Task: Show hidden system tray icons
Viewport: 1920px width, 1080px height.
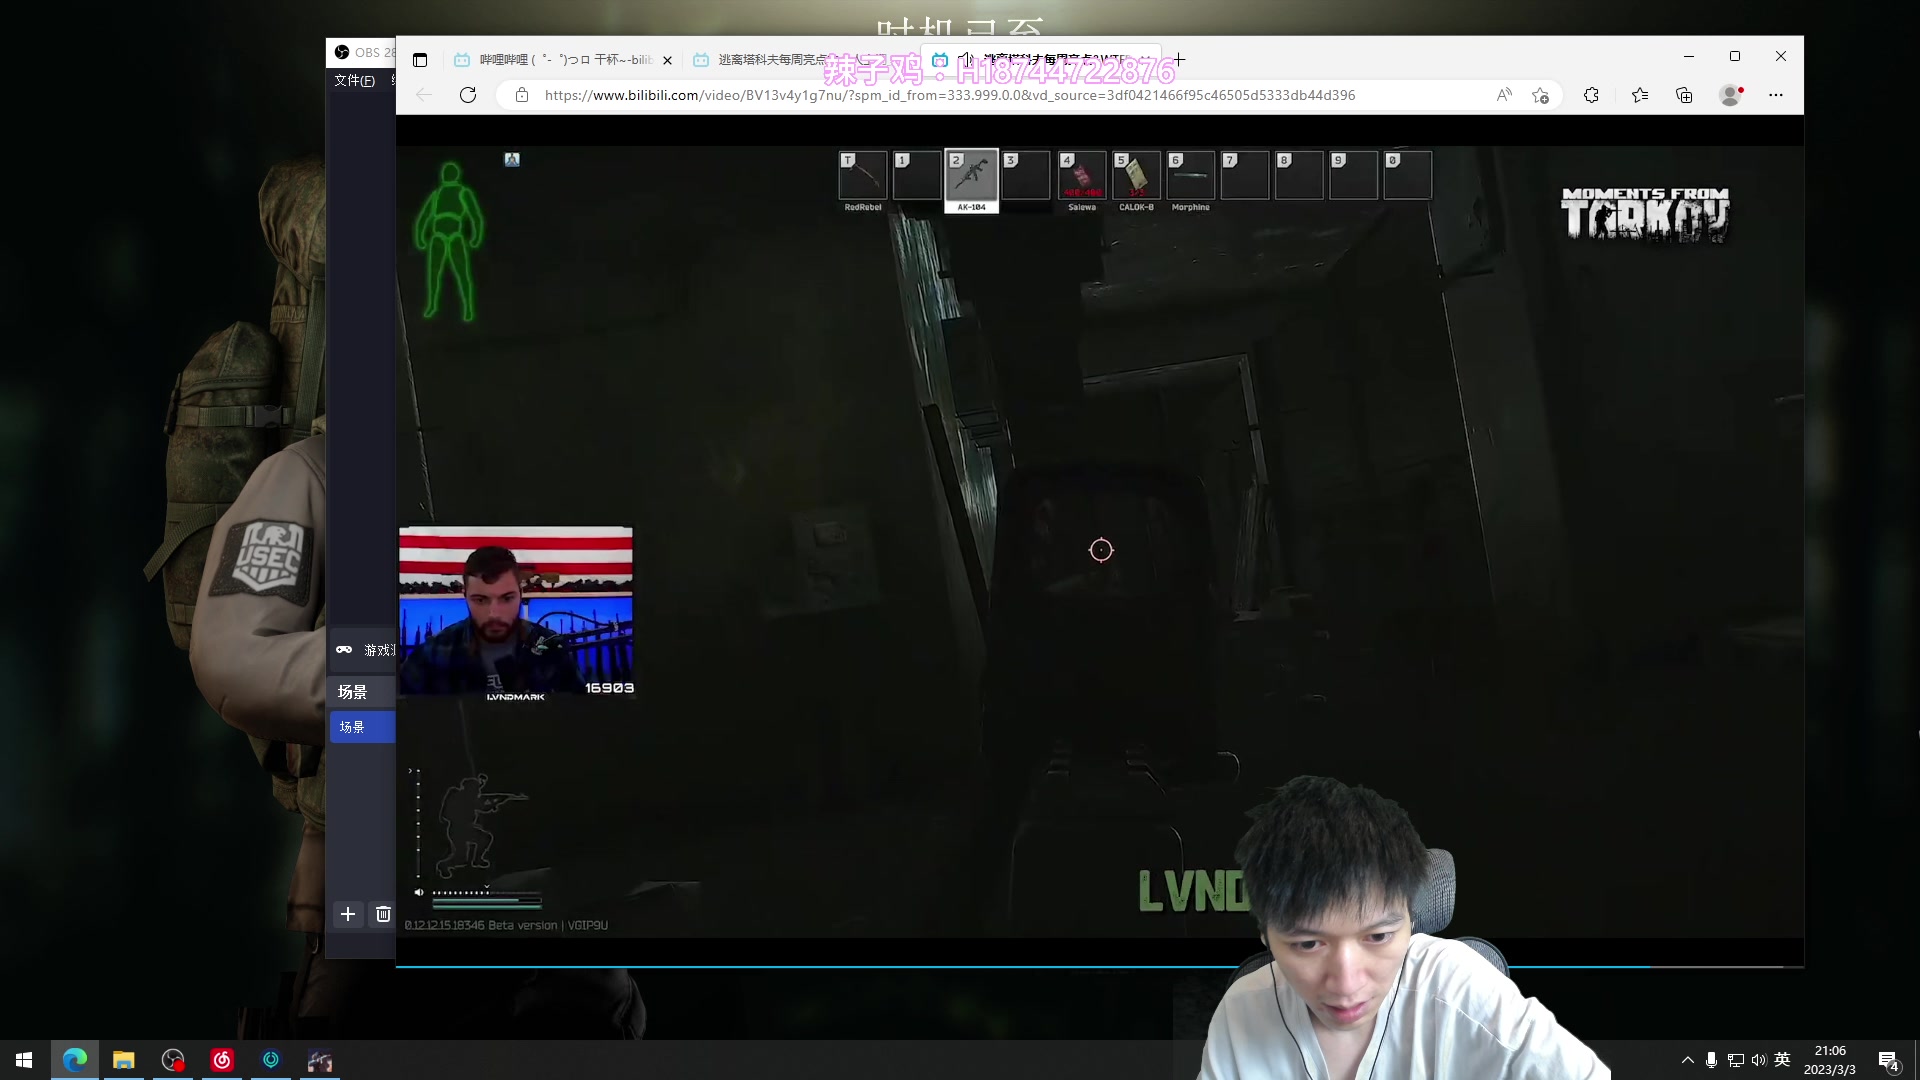Action: [1688, 1060]
